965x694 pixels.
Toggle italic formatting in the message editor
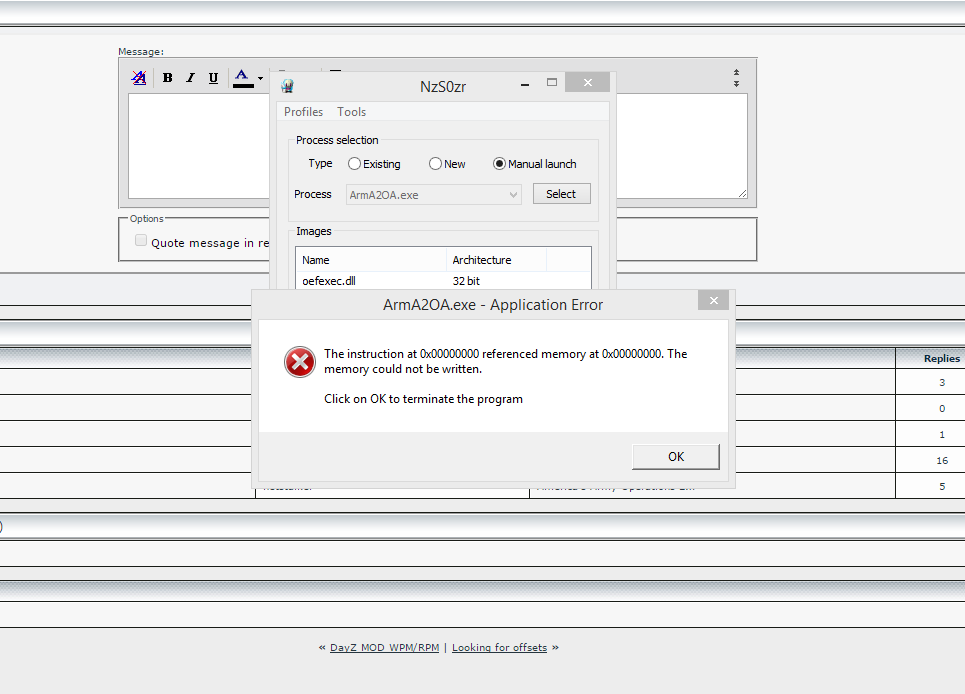[190, 78]
